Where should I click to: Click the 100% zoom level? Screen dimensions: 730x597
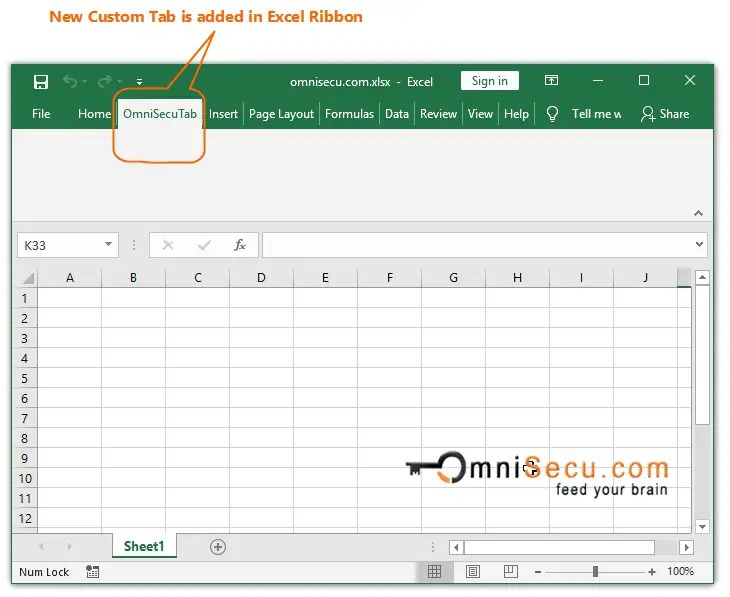click(680, 571)
